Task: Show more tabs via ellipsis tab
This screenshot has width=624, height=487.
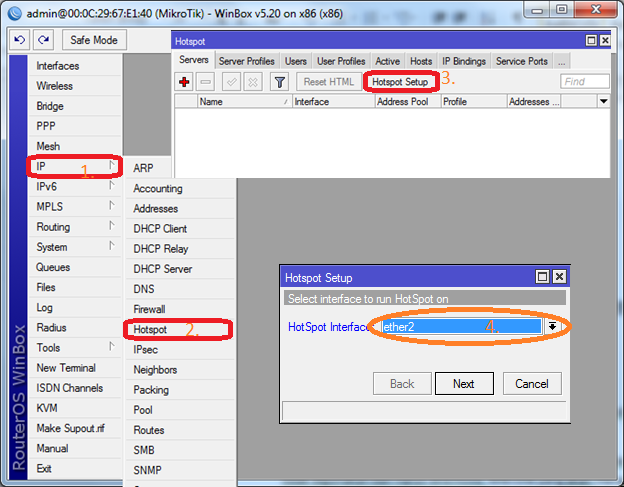Action: (x=562, y=61)
